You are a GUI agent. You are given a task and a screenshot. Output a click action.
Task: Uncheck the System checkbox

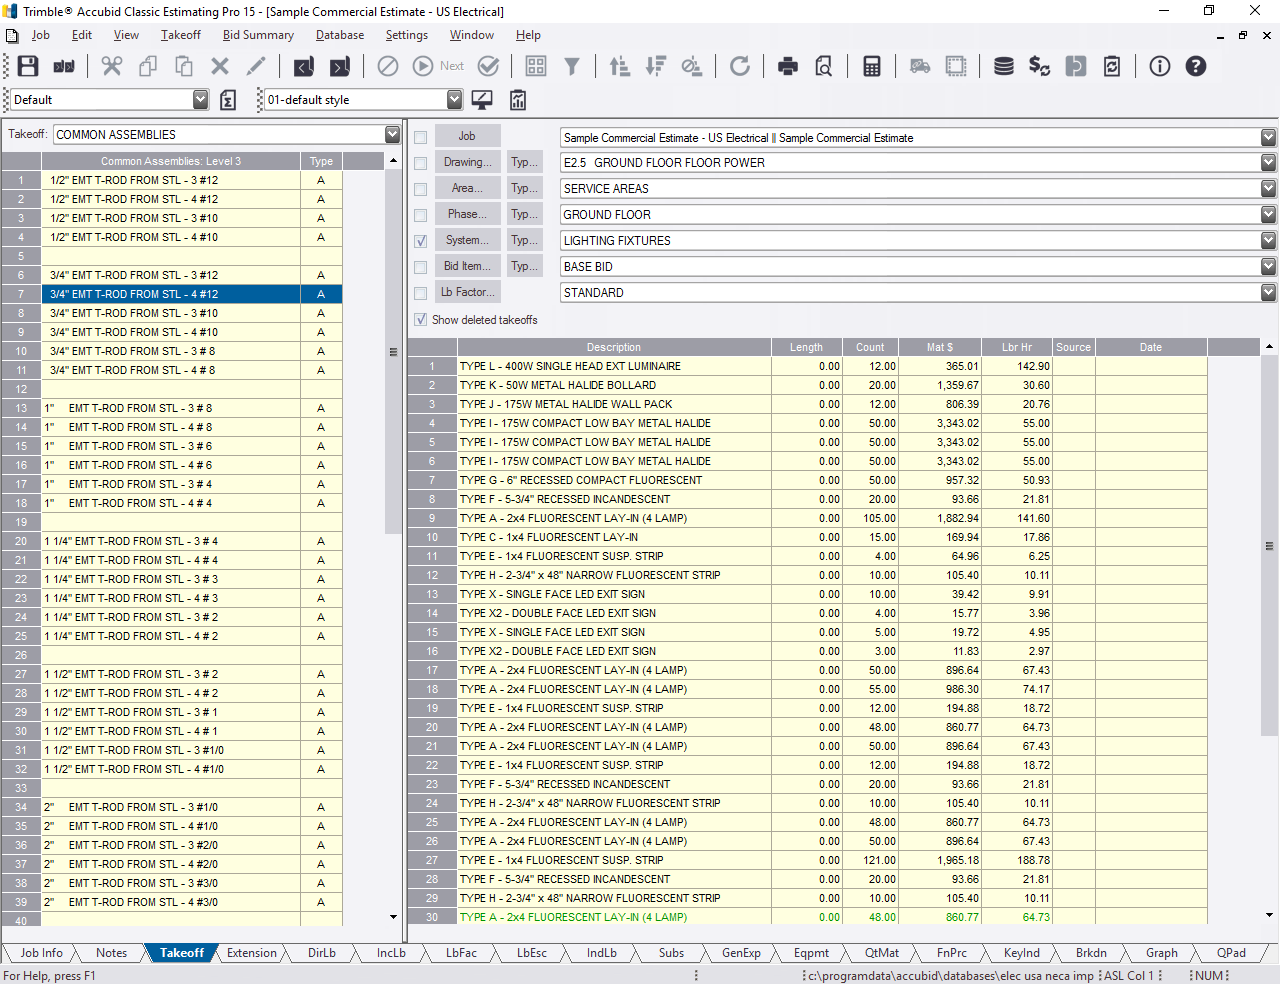click(x=420, y=240)
